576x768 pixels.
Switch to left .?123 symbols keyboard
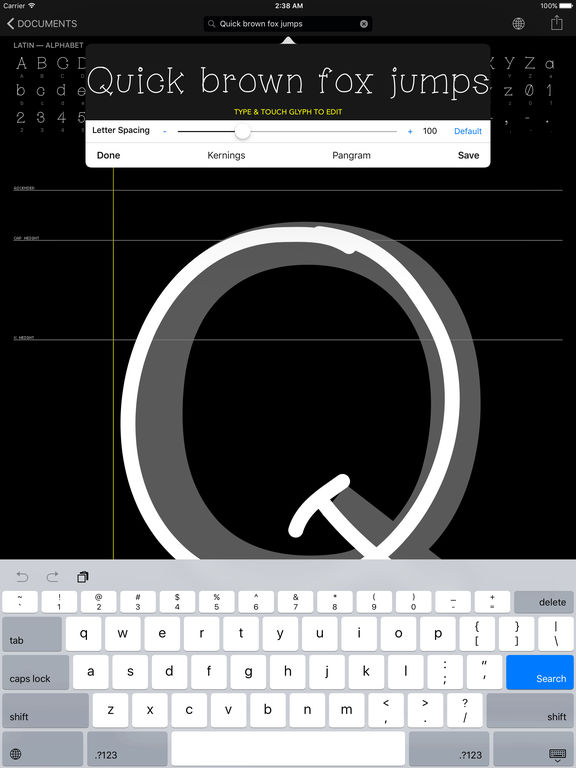pos(127,748)
